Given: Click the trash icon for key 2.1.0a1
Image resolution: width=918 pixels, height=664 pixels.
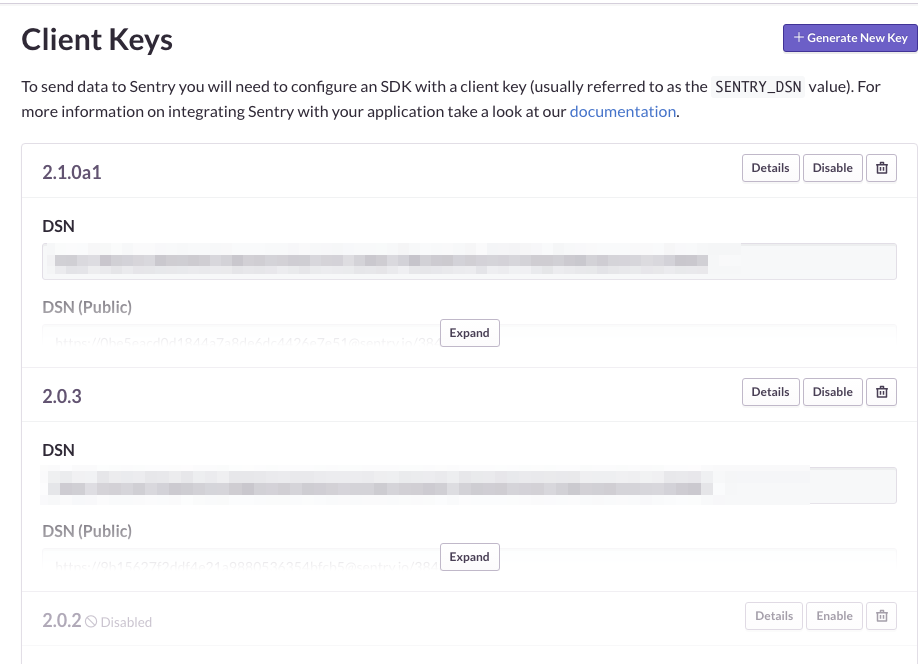Looking at the screenshot, I should (881, 167).
